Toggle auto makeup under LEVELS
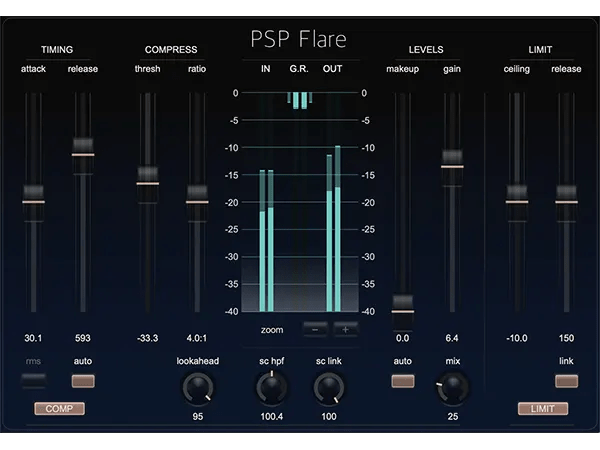Screen dimensions: 600x450 [x=403, y=381]
